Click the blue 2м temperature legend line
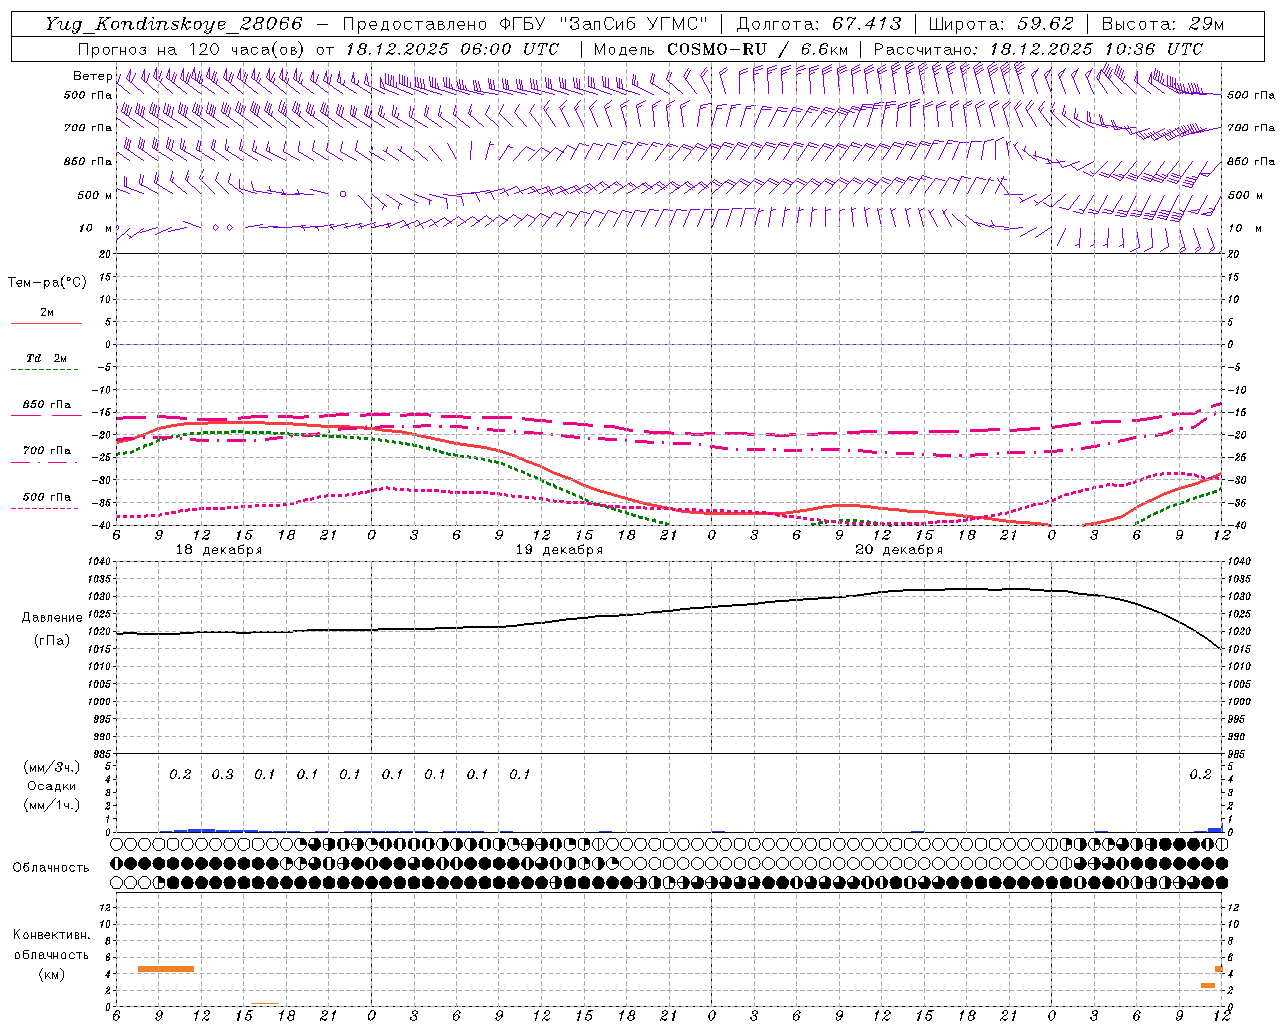This screenshot has width=1280, height=1024. tap(46, 323)
